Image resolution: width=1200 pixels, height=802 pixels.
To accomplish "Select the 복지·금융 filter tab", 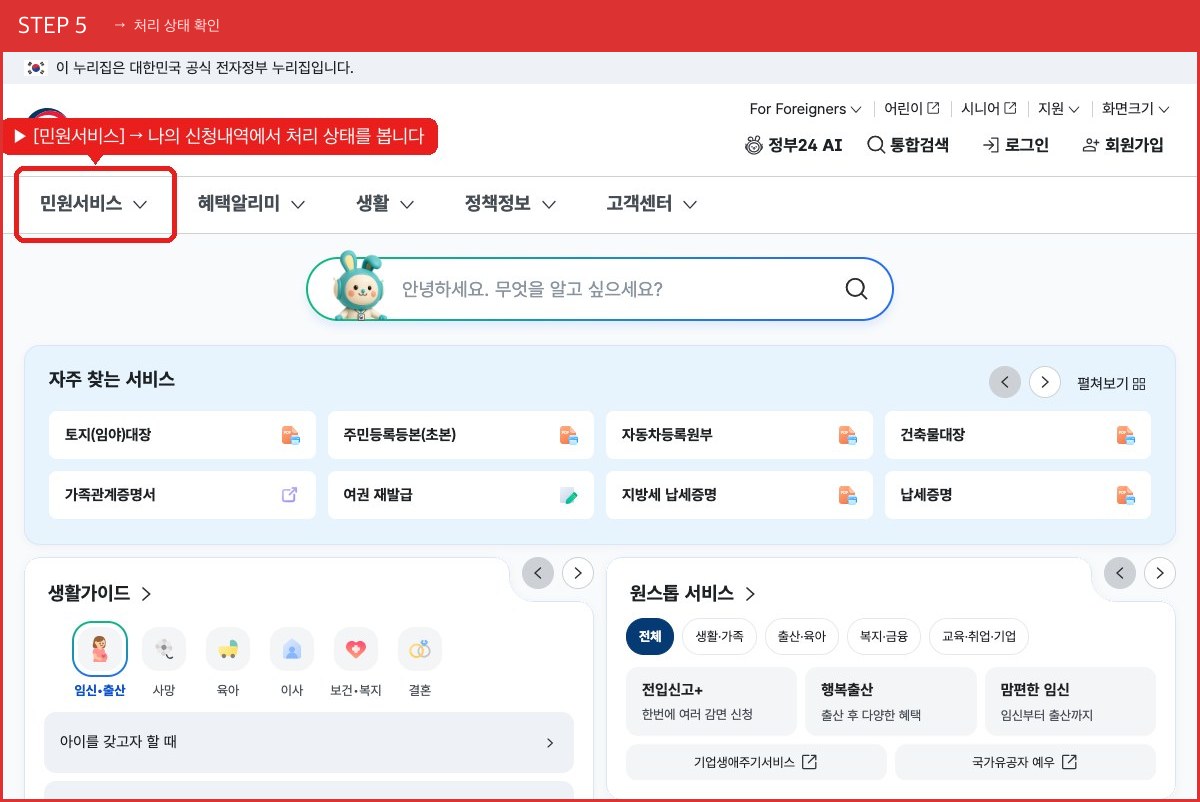I will 884,636.
